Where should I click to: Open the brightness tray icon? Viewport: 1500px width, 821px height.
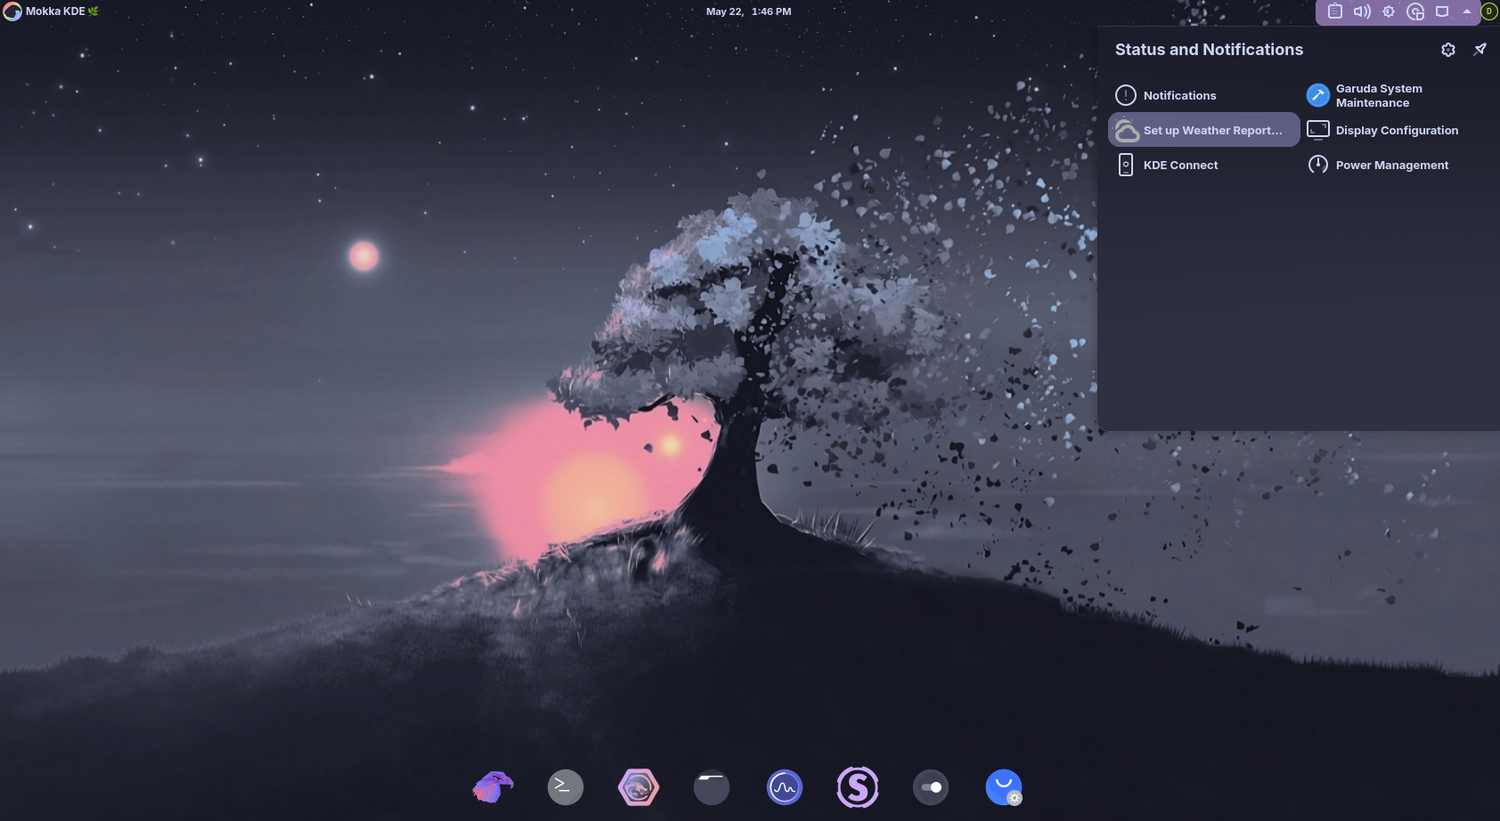(1388, 12)
